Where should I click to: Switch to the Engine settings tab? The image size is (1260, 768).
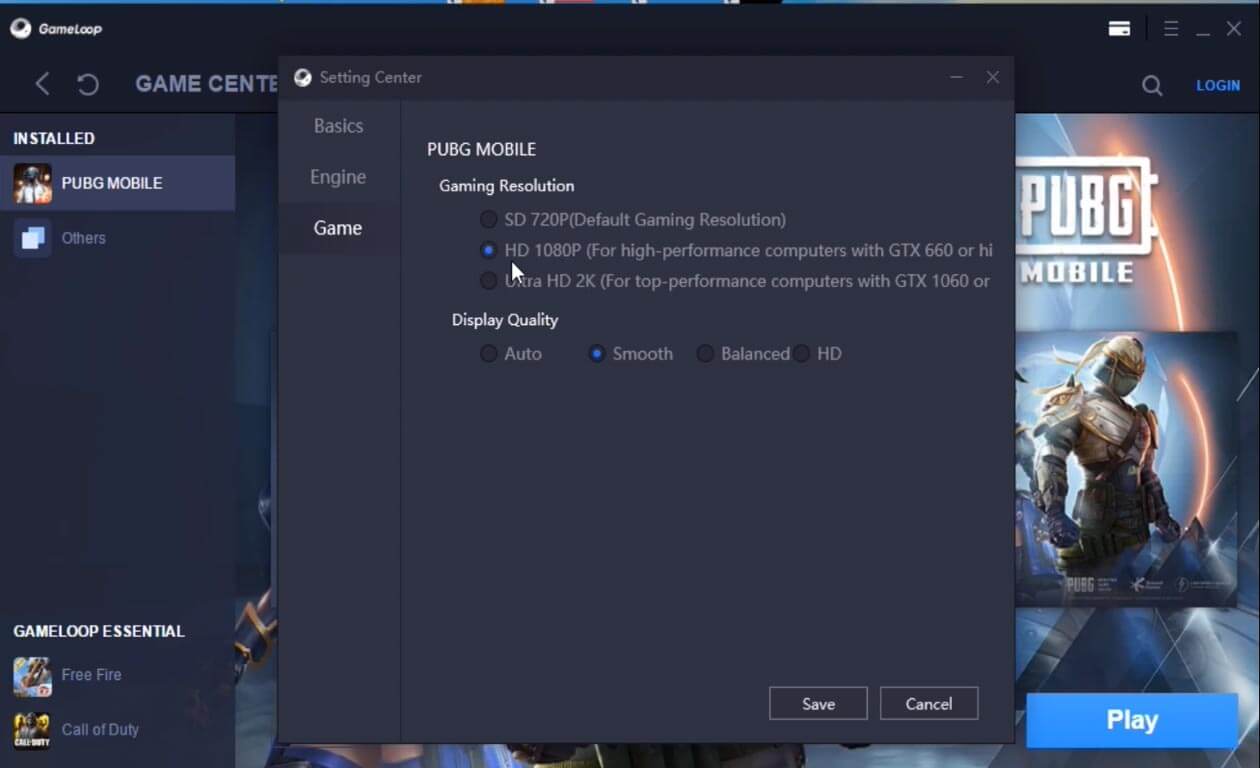point(339,177)
